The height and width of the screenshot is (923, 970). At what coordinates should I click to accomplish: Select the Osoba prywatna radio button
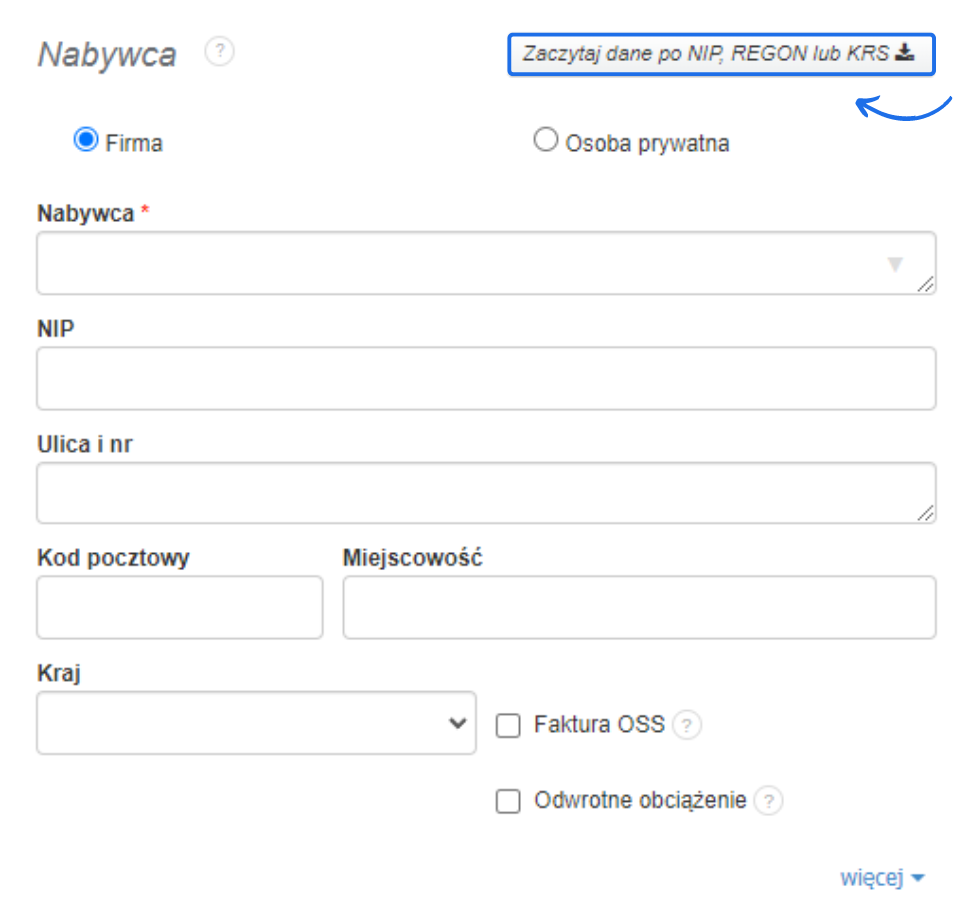pyautogui.click(x=546, y=140)
